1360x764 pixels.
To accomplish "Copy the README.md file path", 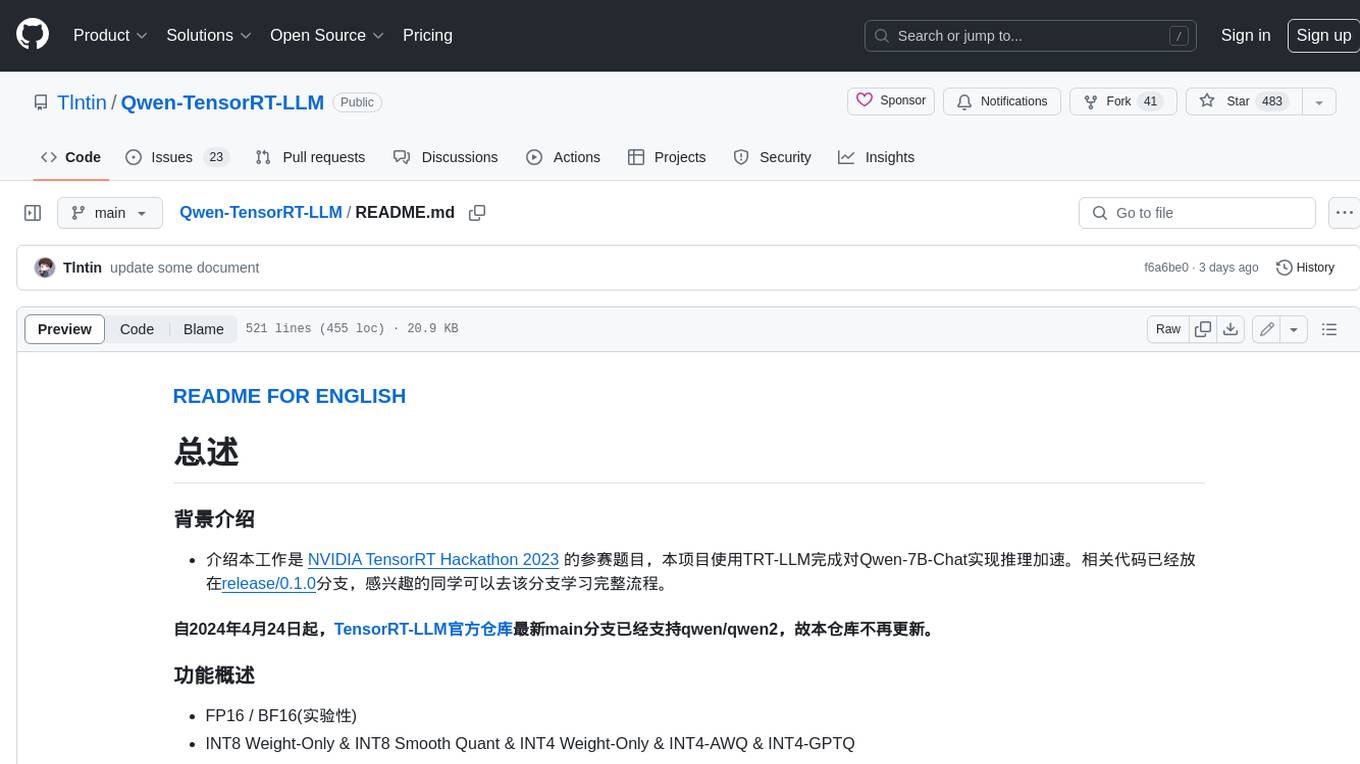I will click(477, 213).
